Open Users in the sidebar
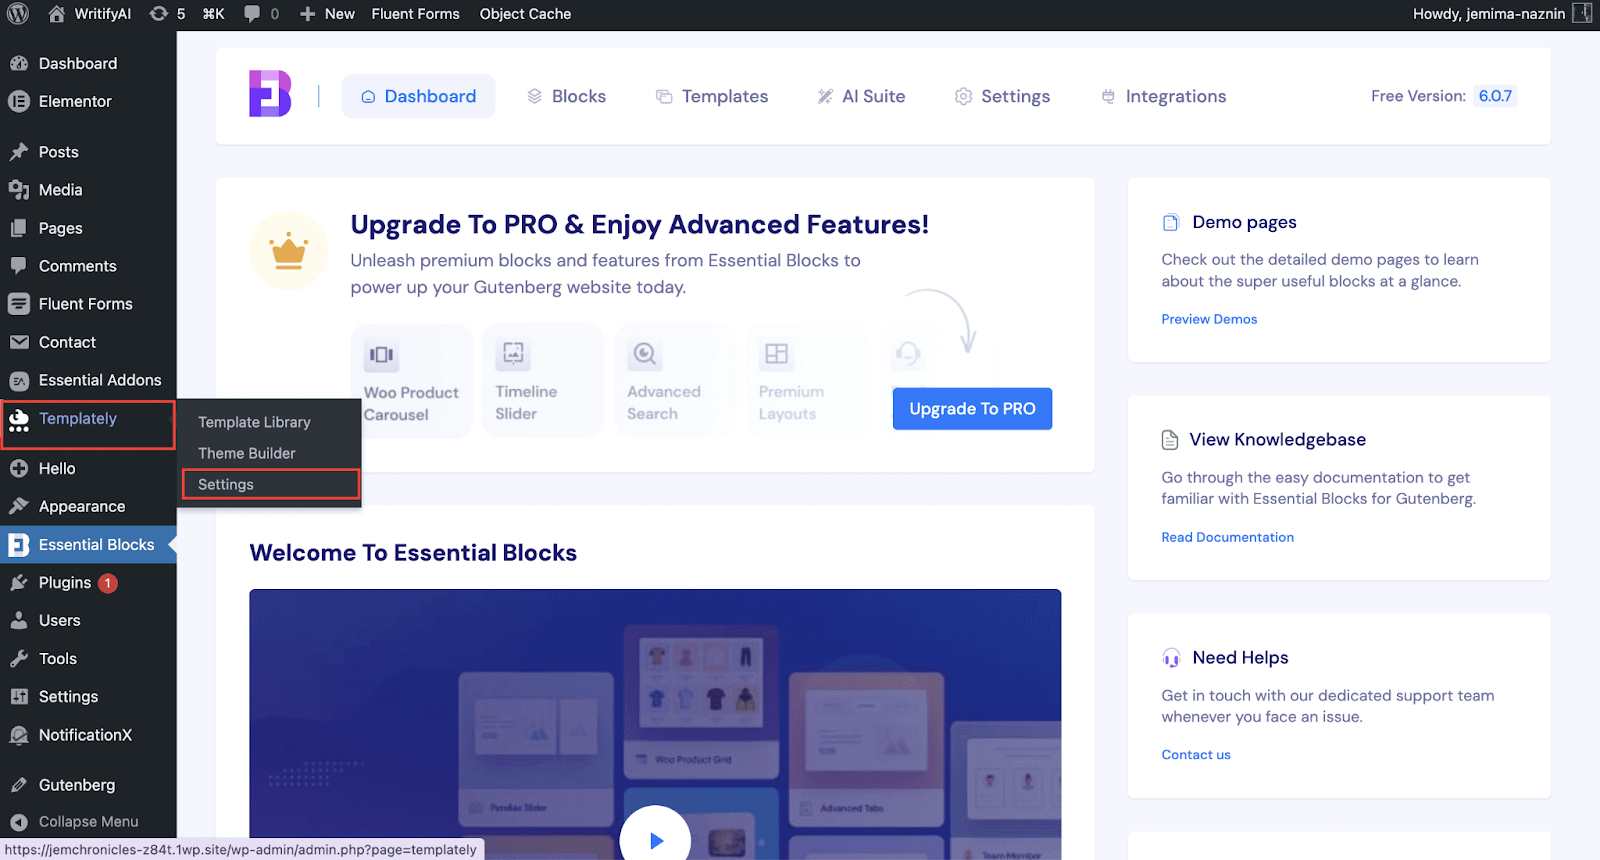 [x=88, y=620]
